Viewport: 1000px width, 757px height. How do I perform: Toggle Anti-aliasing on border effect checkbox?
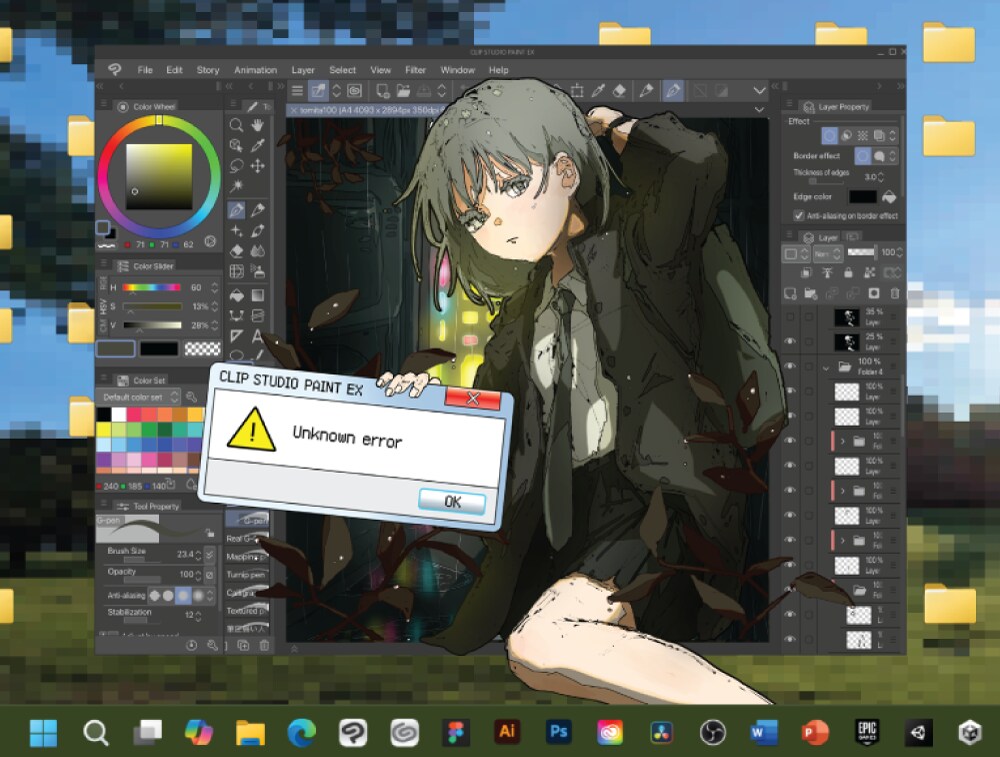(x=798, y=216)
